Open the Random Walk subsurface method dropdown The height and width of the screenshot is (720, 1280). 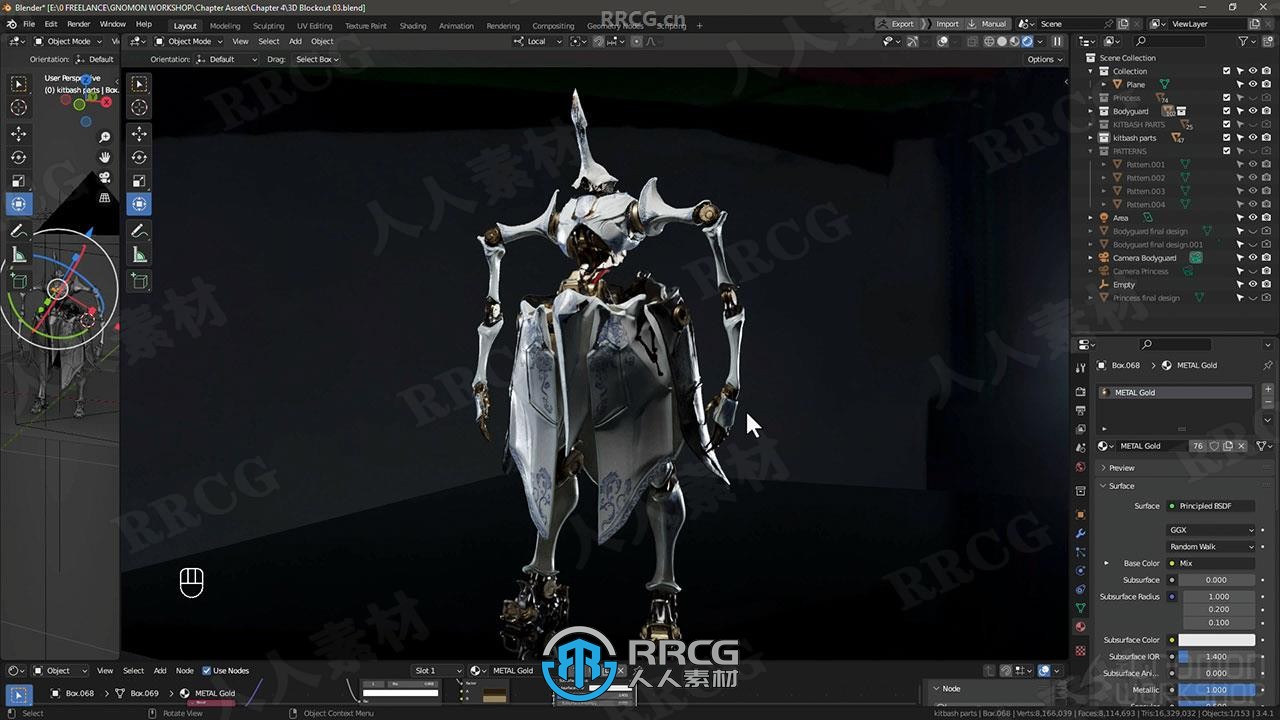(1210, 547)
